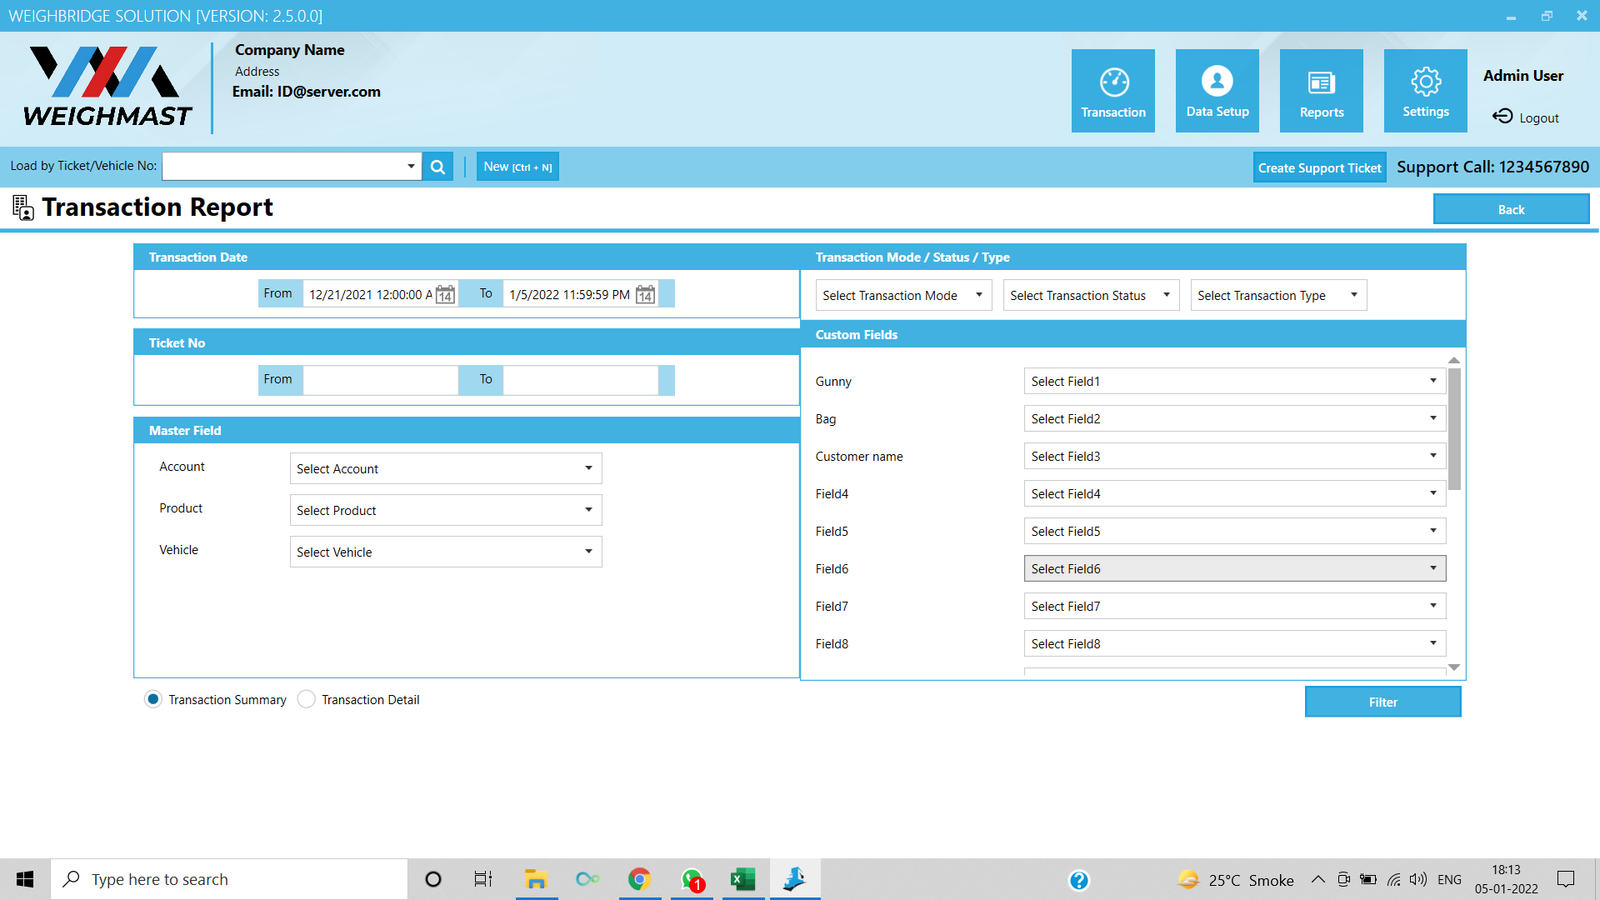The width and height of the screenshot is (1600, 900).
Task: Open the From date calendar picker
Action: pos(445,295)
